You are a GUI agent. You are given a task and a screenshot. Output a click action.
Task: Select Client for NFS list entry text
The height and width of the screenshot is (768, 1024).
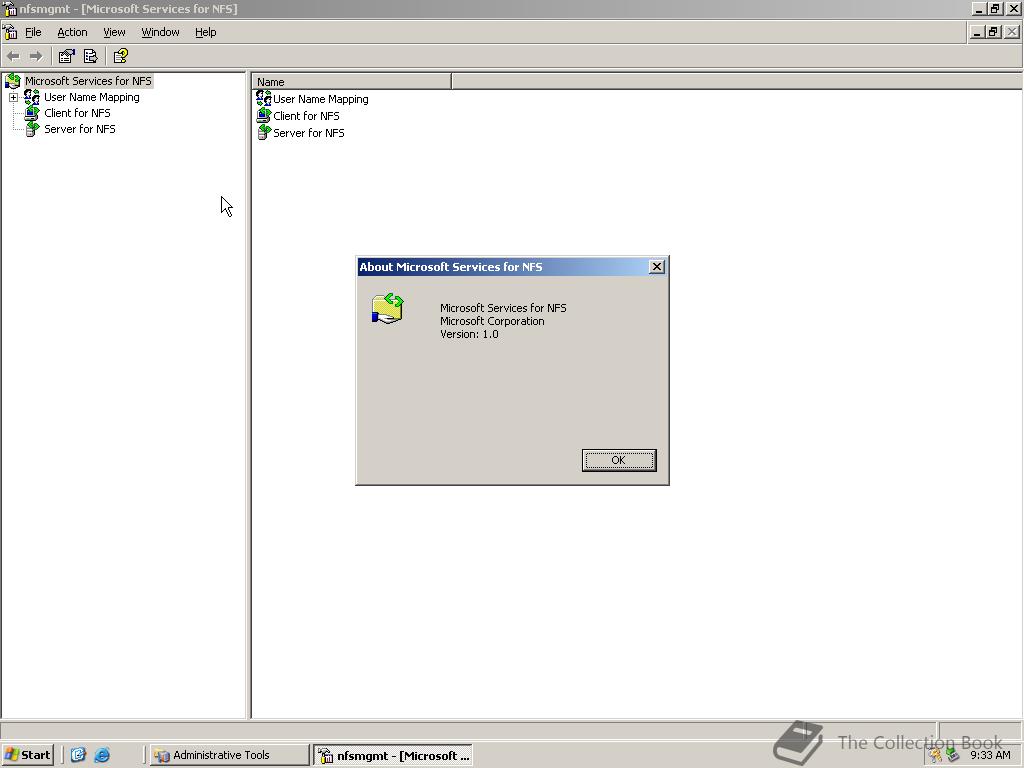point(306,116)
